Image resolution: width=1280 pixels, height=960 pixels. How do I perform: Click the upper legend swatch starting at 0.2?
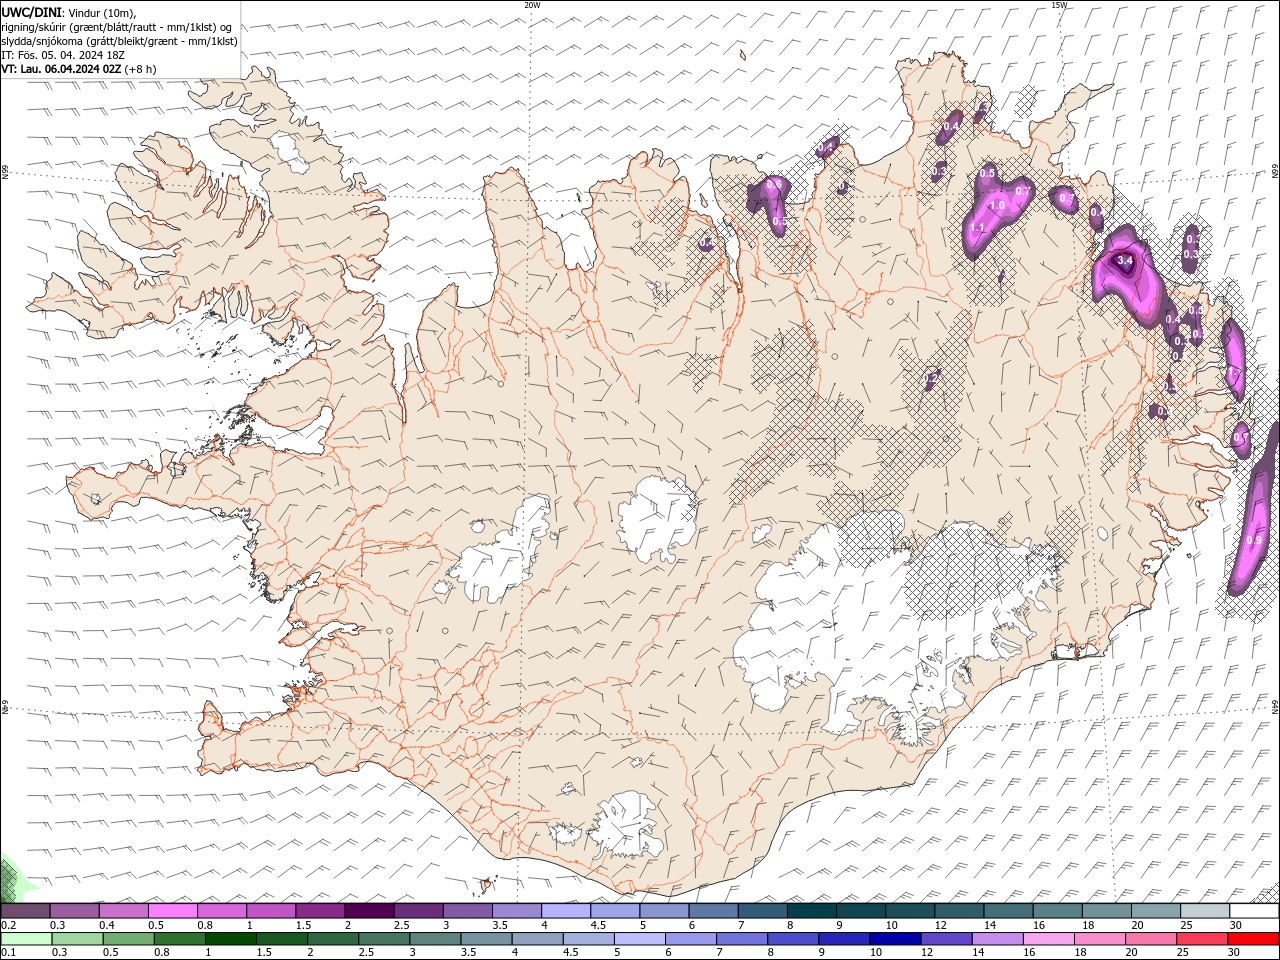click(x=25, y=911)
